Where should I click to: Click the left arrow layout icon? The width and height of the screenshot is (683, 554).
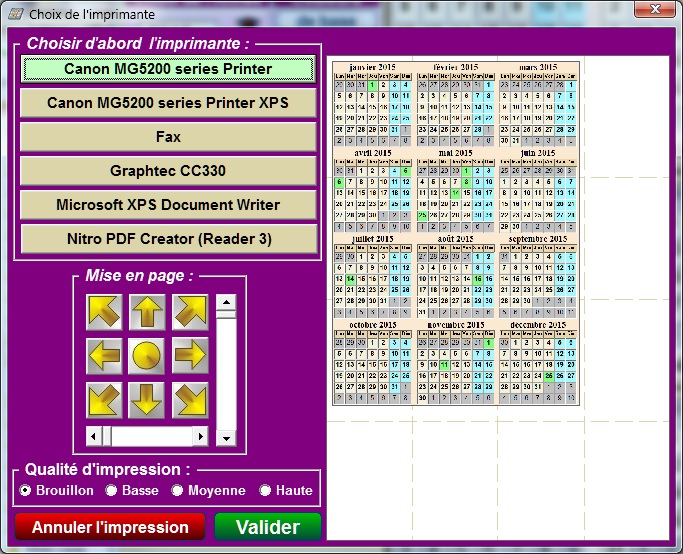(103, 356)
